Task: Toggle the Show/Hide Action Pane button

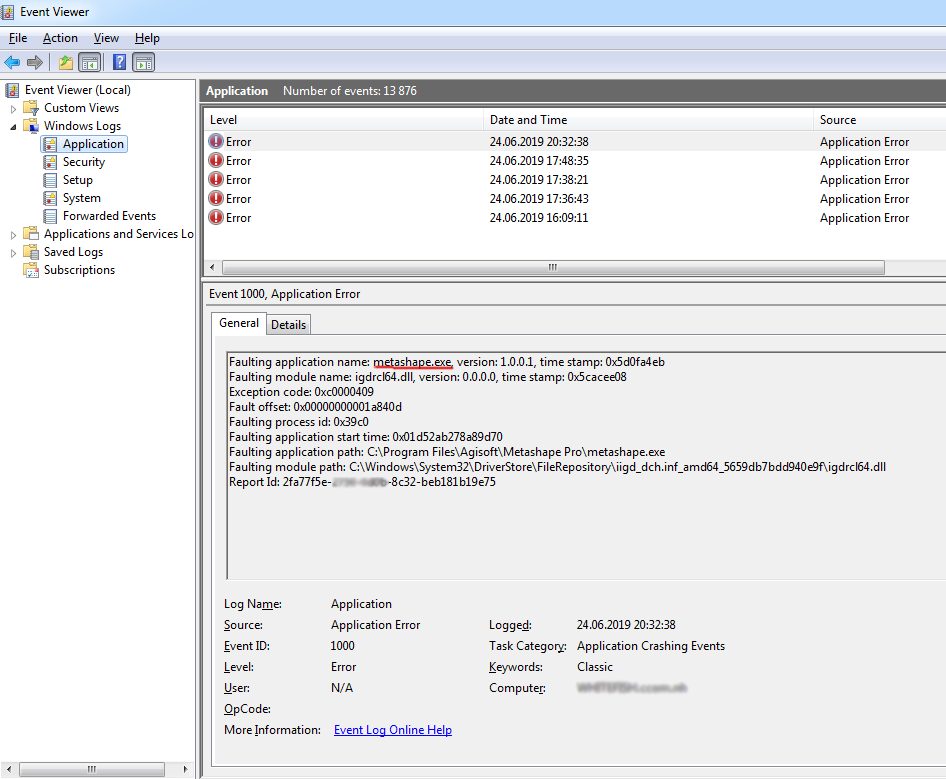Action: coord(144,63)
